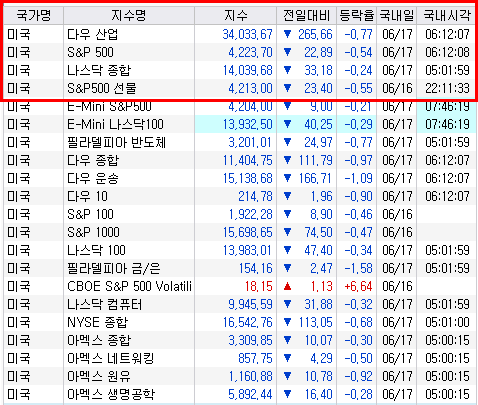The height and width of the screenshot is (405, 478).
Task: Click the 필라델피아 반도체 index name
Action: tap(116, 142)
